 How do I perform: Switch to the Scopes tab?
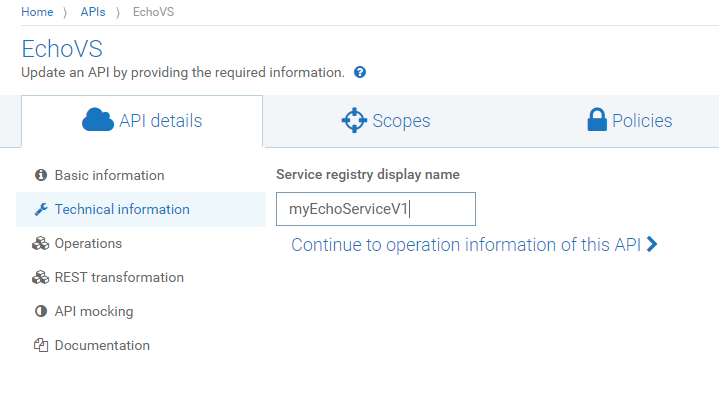click(x=386, y=121)
